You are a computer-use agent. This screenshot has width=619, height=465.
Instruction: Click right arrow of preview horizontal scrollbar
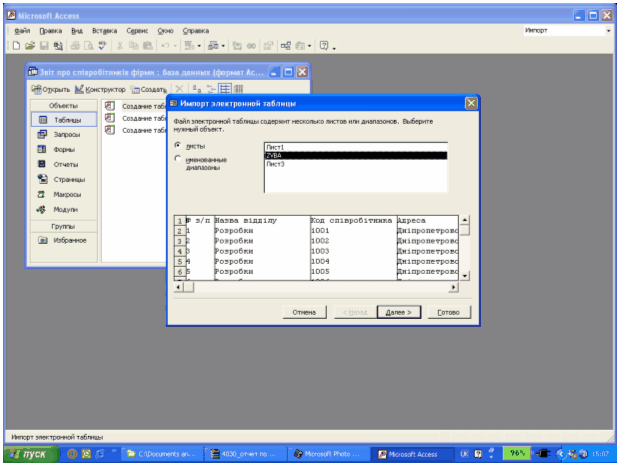tap(453, 287)
